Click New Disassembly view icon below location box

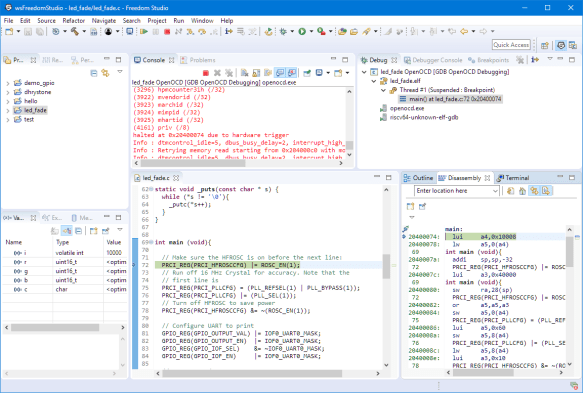coord(410,206)
